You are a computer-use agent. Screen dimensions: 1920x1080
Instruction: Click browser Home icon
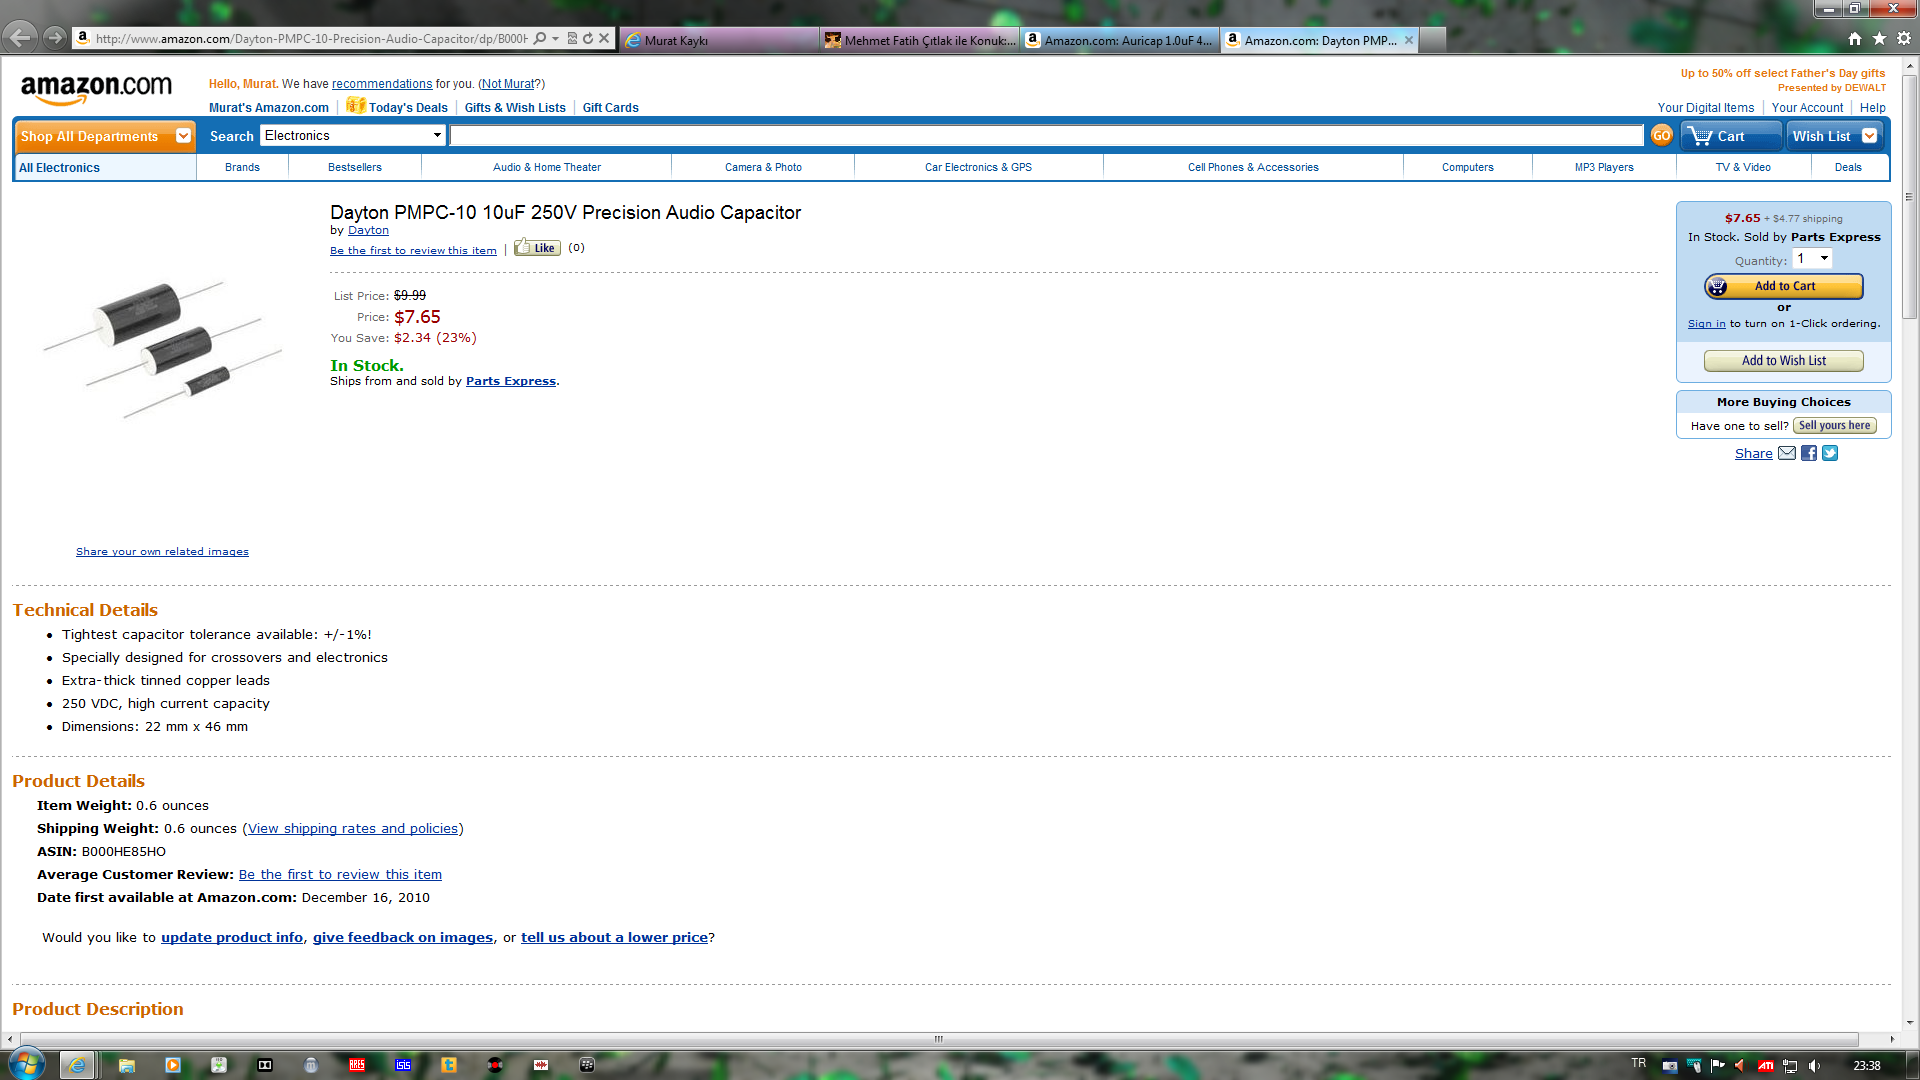pyautogui.click(x=1855, y=39)
